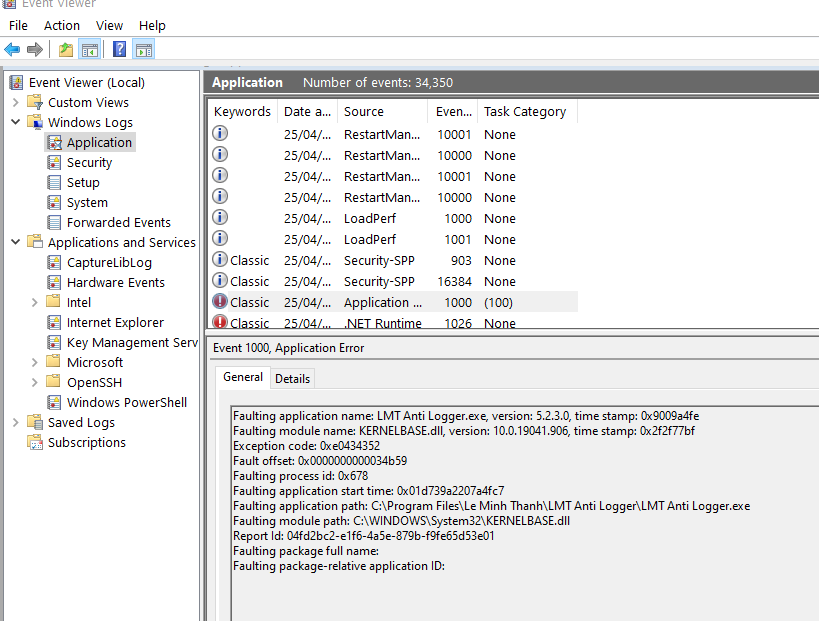Click the Faulting module name KERNELBASE.dll line
819x621 pixels.
click(x=464, y=431)
